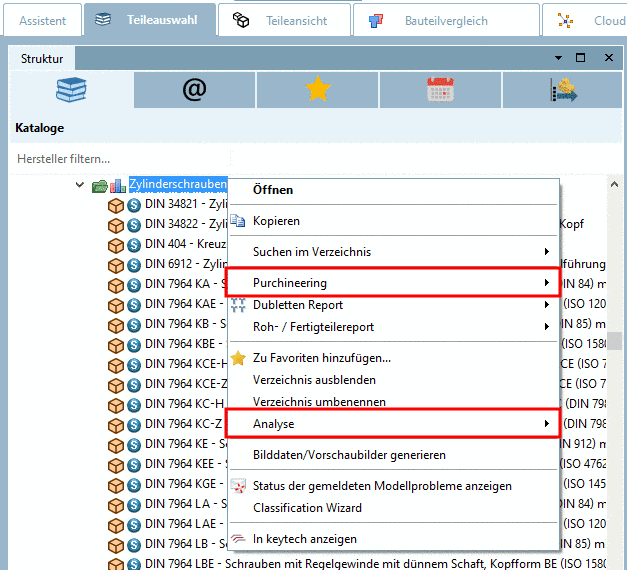Click the vertical scrollbar thumb

(614, 341)
